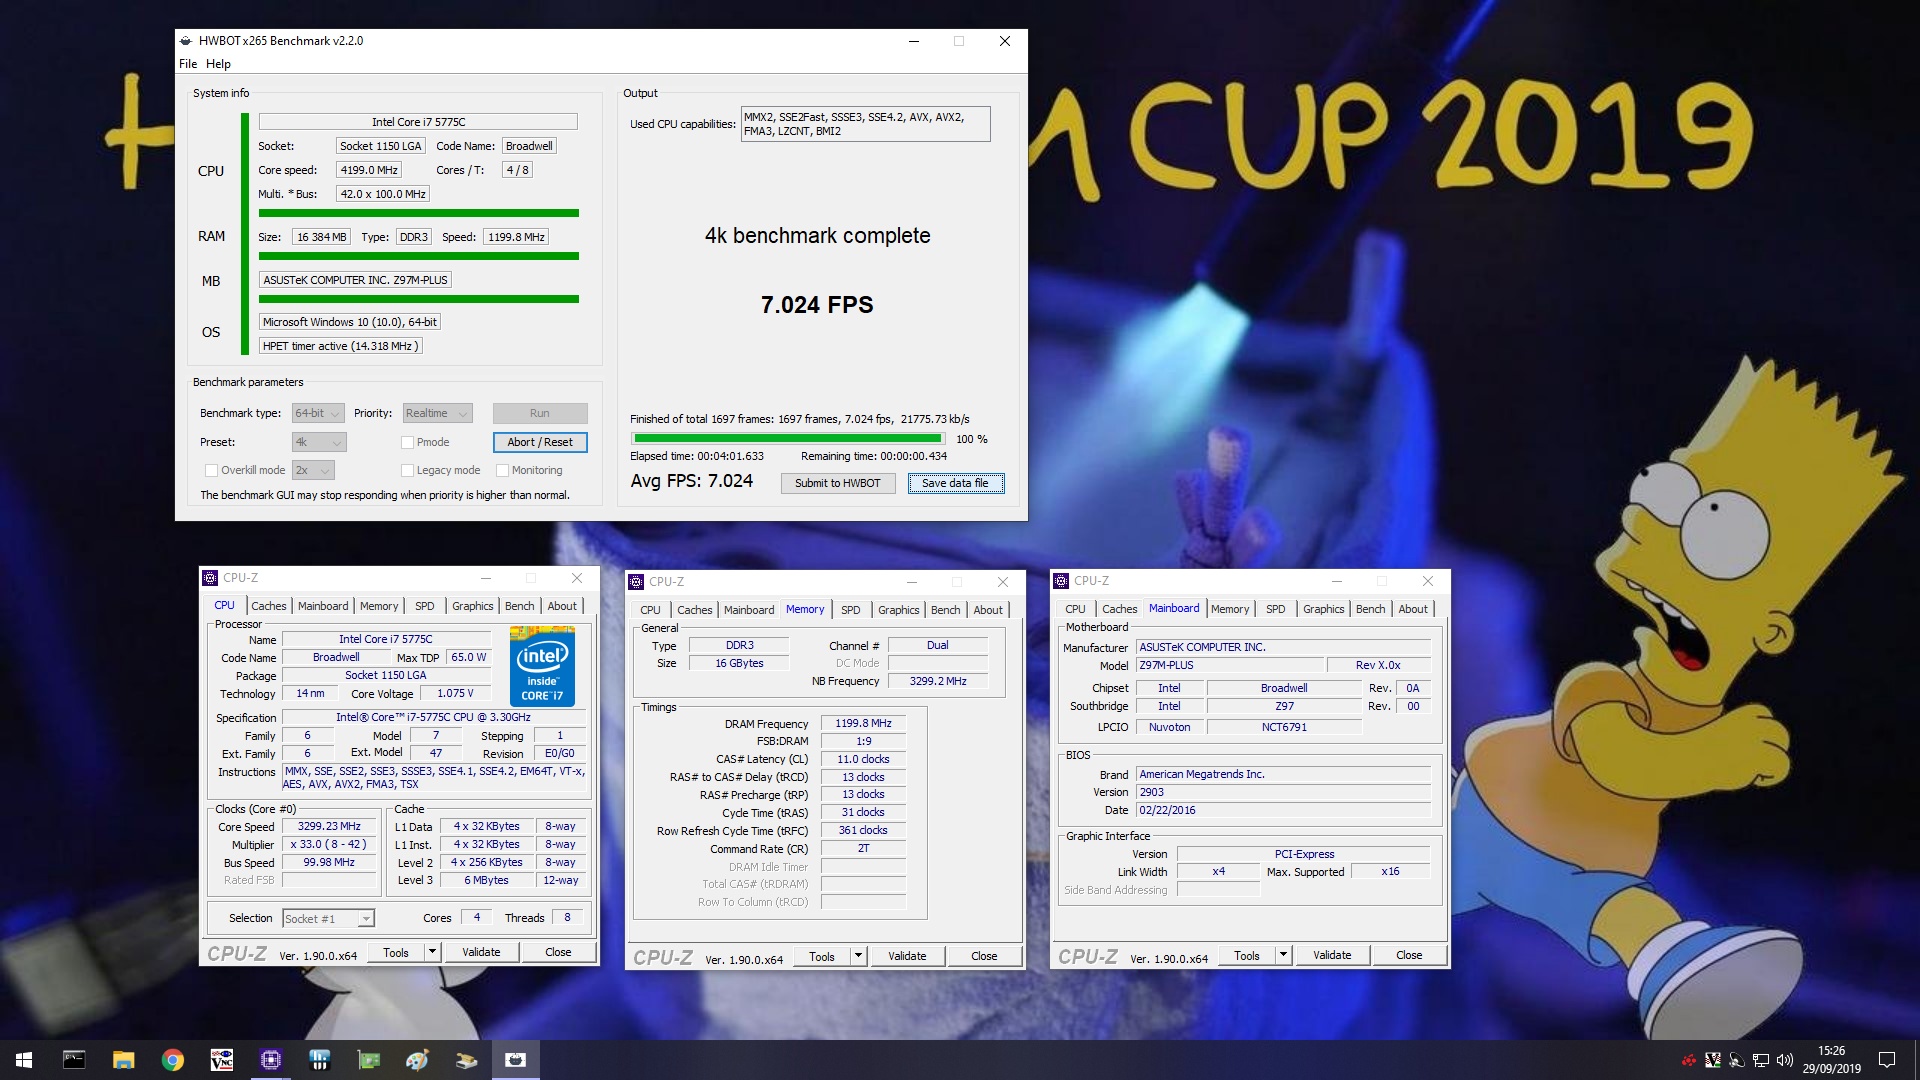Screen dimensions: 1920x1080
Task: Click title icon of CPU-Z processor window
Action: [210, 578]
